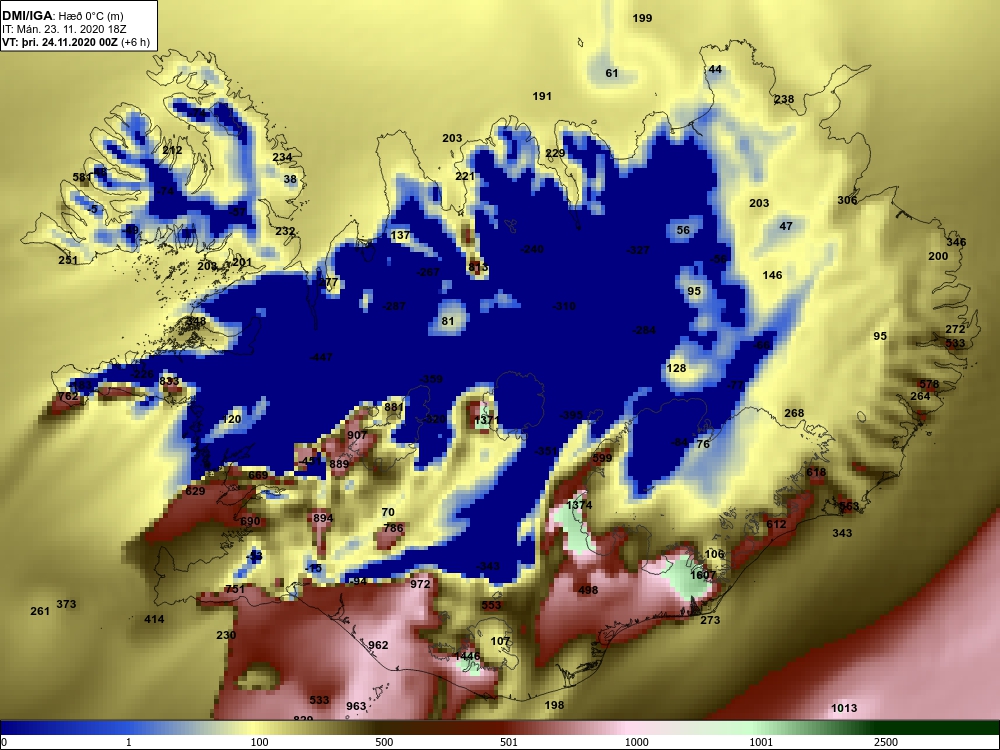Click the value 47 on the map
The width and height of the screenshot is (1000, 750).
pyautogui.click(x=786, y=226)
